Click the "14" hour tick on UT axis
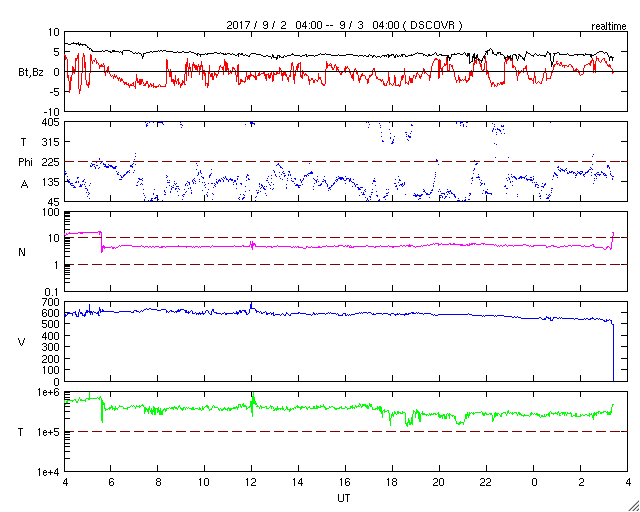640x512 pixels. pyautogui.click(x=299, y=483)
